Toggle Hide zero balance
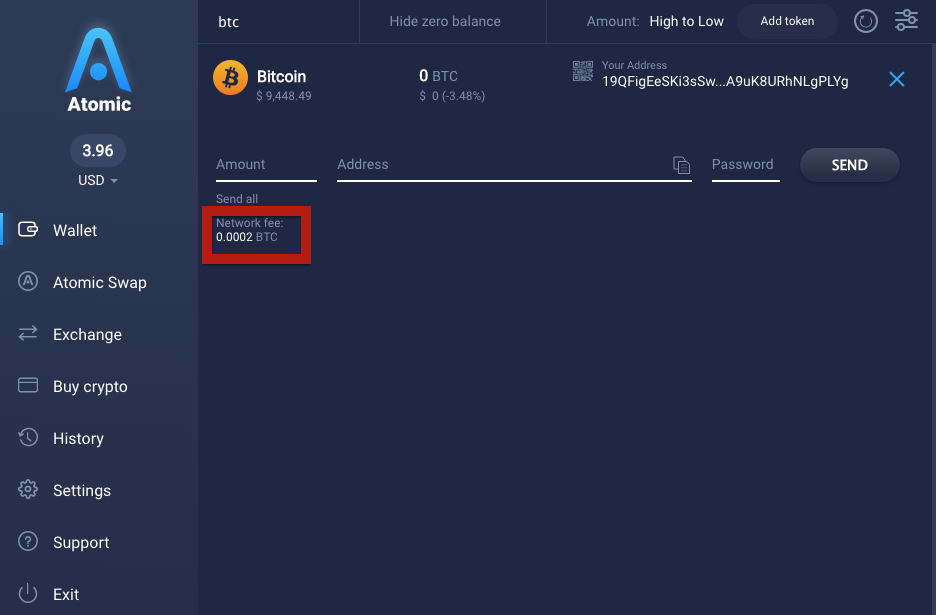The height and width of the screenshot is (615, 936). [445, 21]
